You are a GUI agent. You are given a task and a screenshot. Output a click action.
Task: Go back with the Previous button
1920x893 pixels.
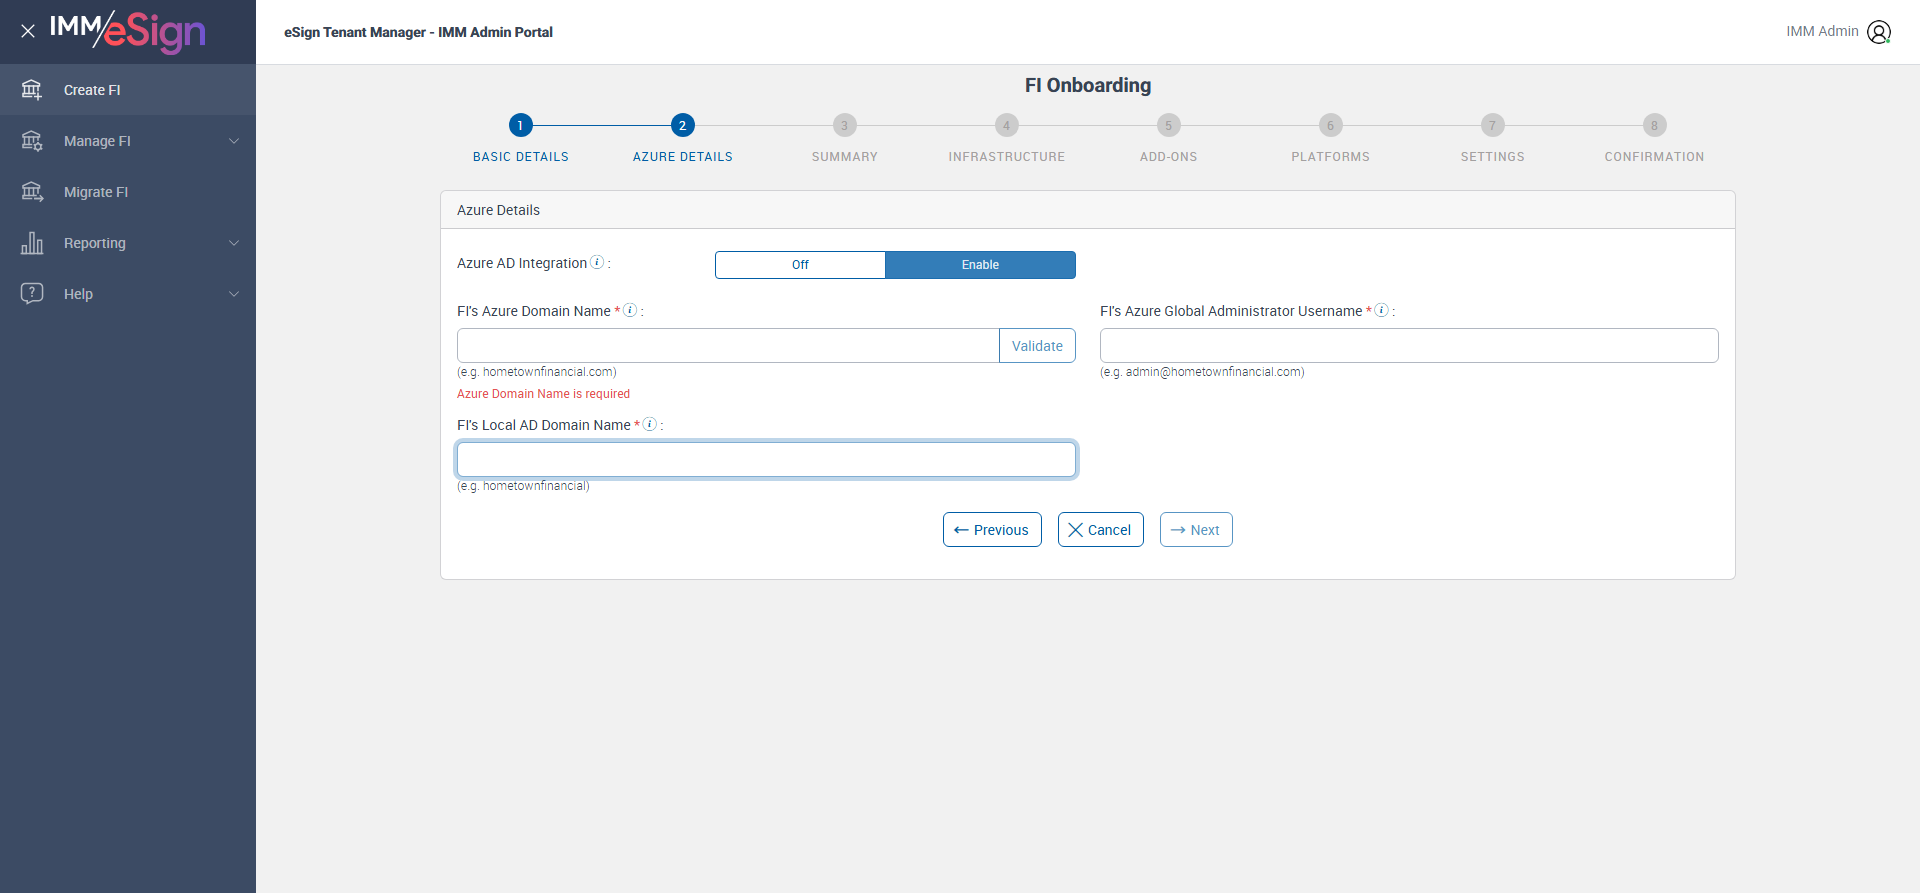992,530
